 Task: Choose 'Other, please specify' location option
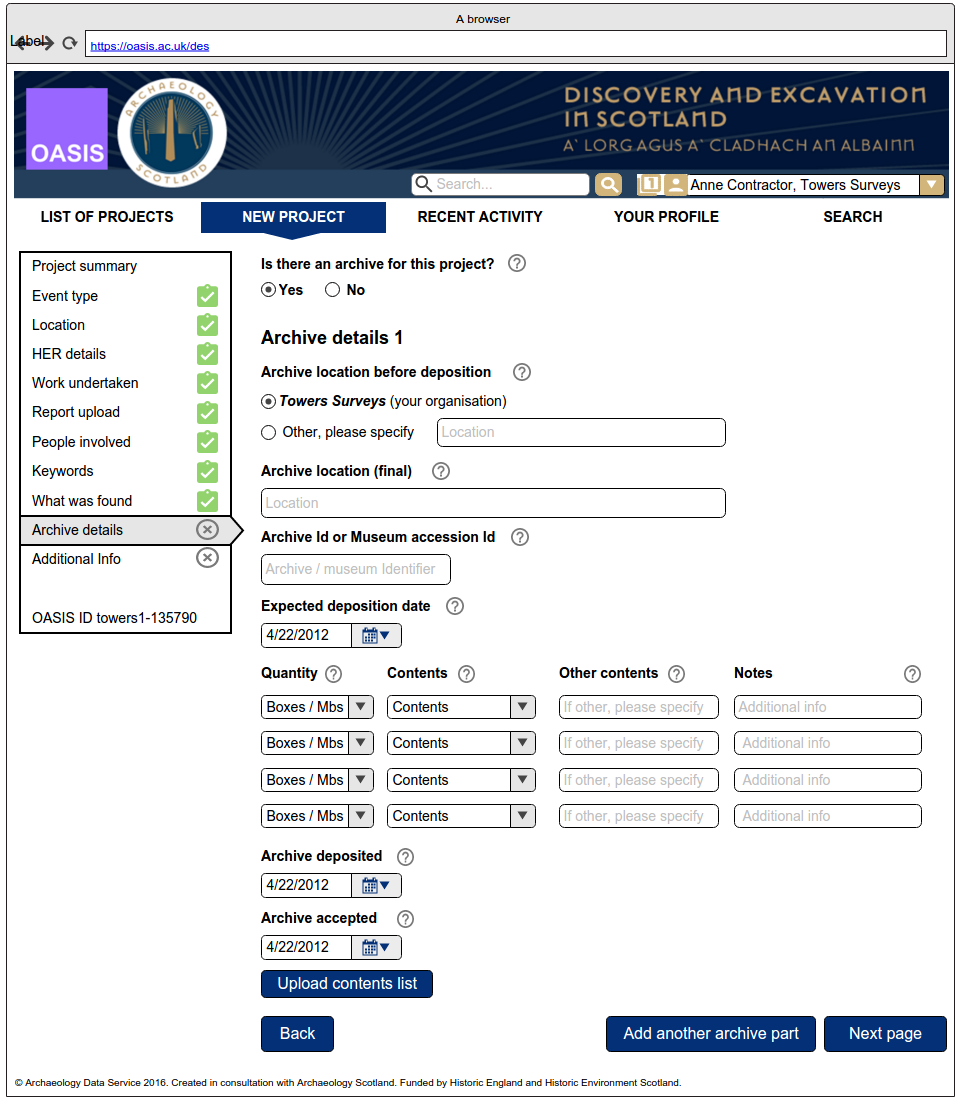pyautogui.click(x=269, y=433)
